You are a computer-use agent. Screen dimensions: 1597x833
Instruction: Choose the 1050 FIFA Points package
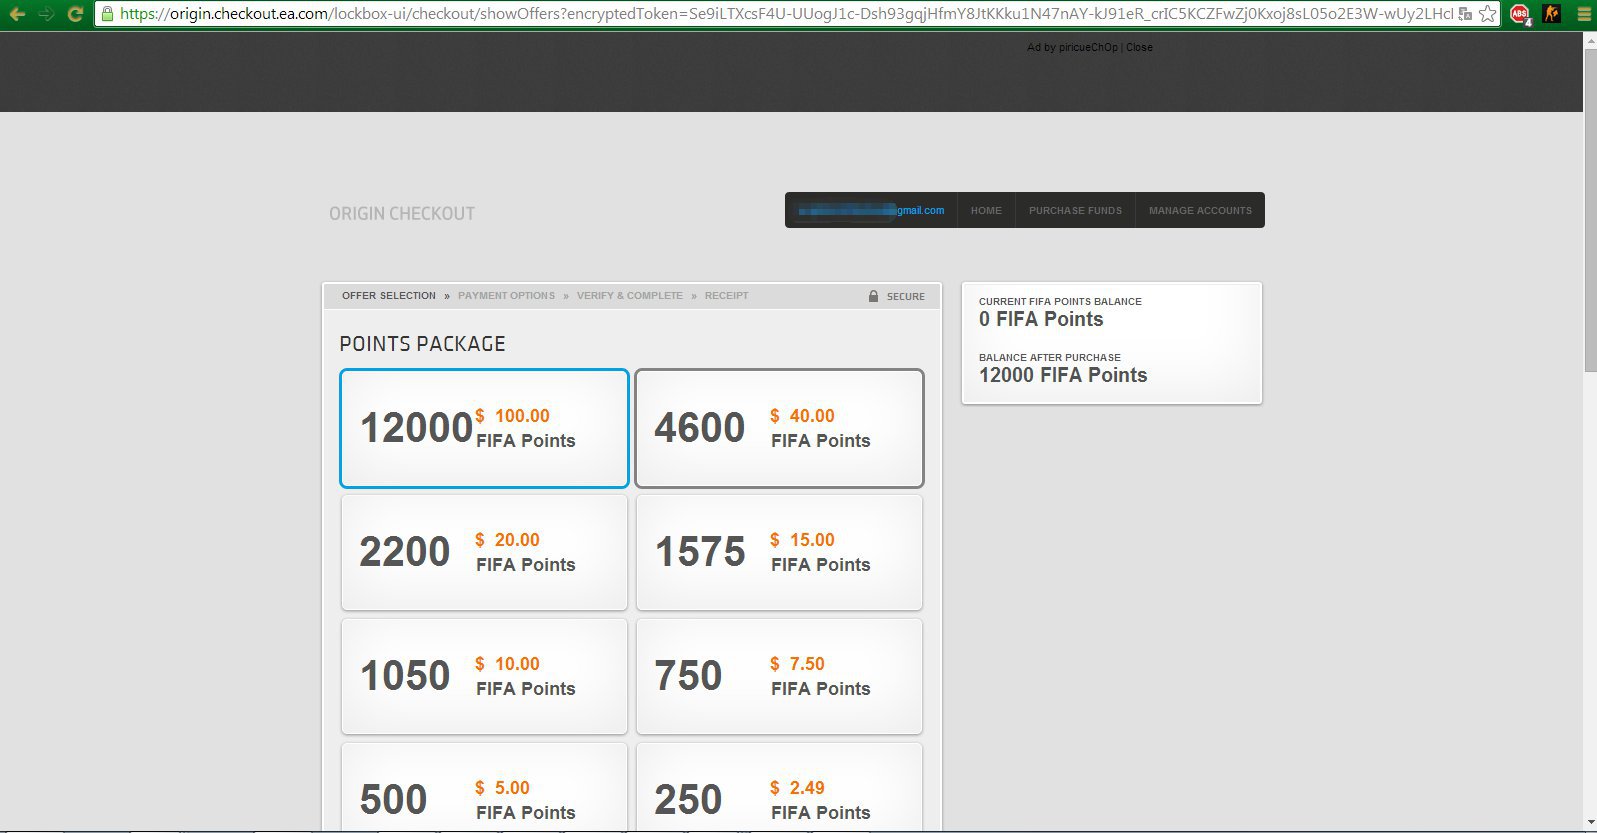484,676
